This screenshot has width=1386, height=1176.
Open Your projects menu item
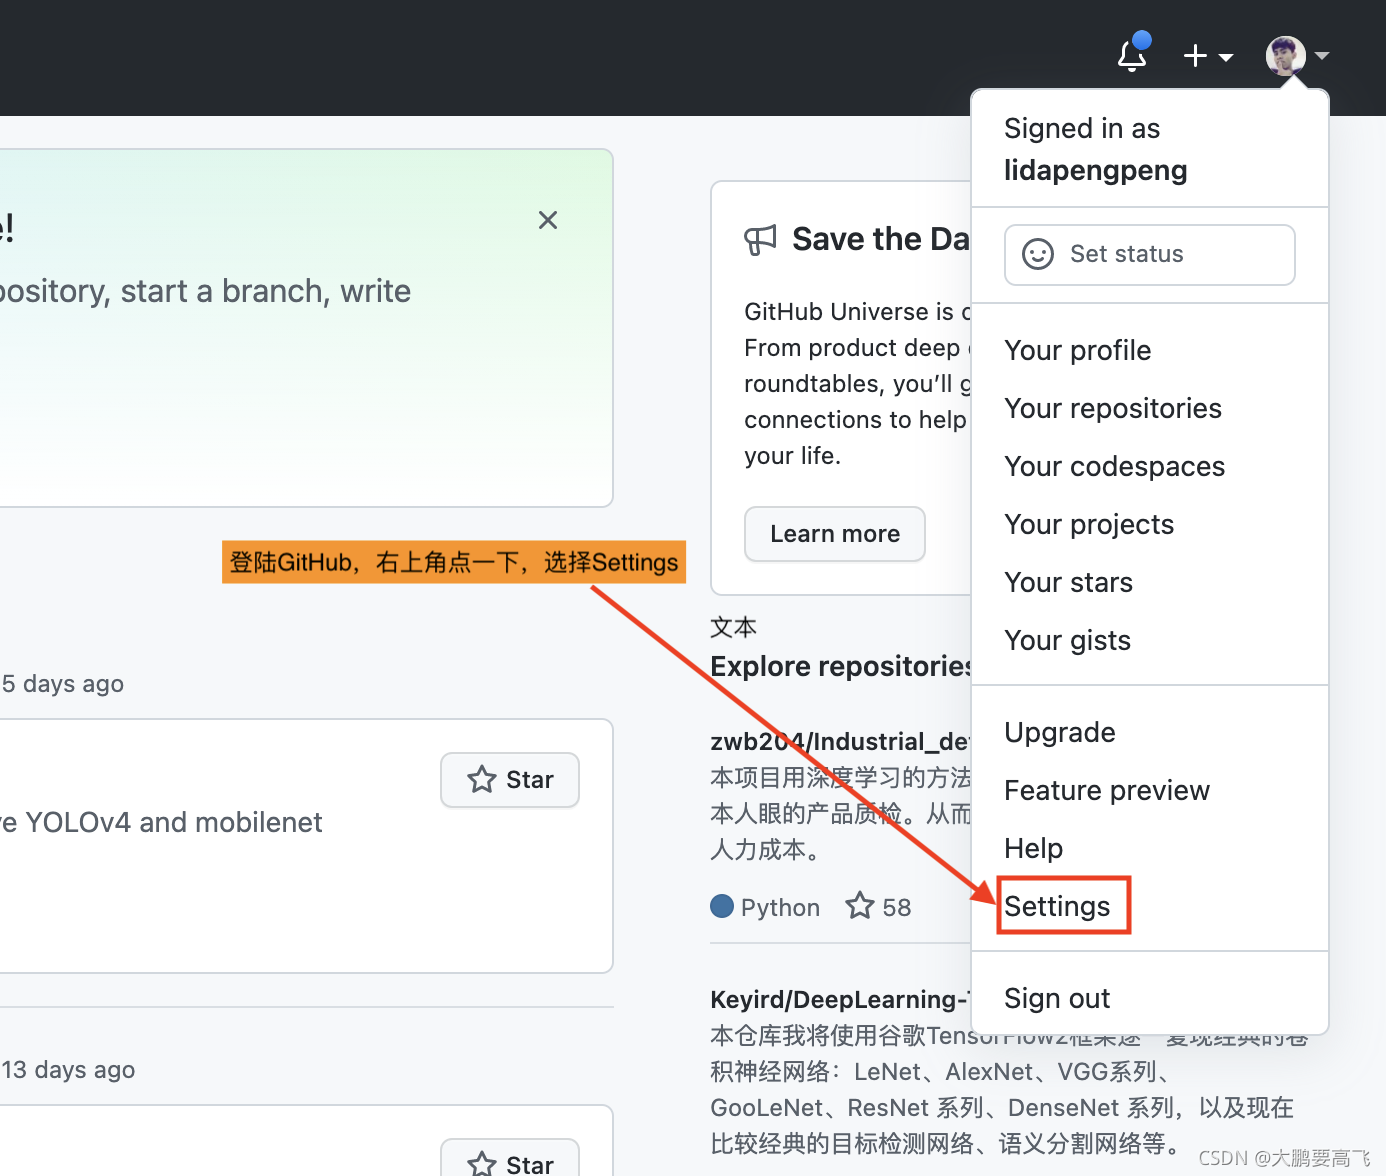click(x=1089, y=524)
